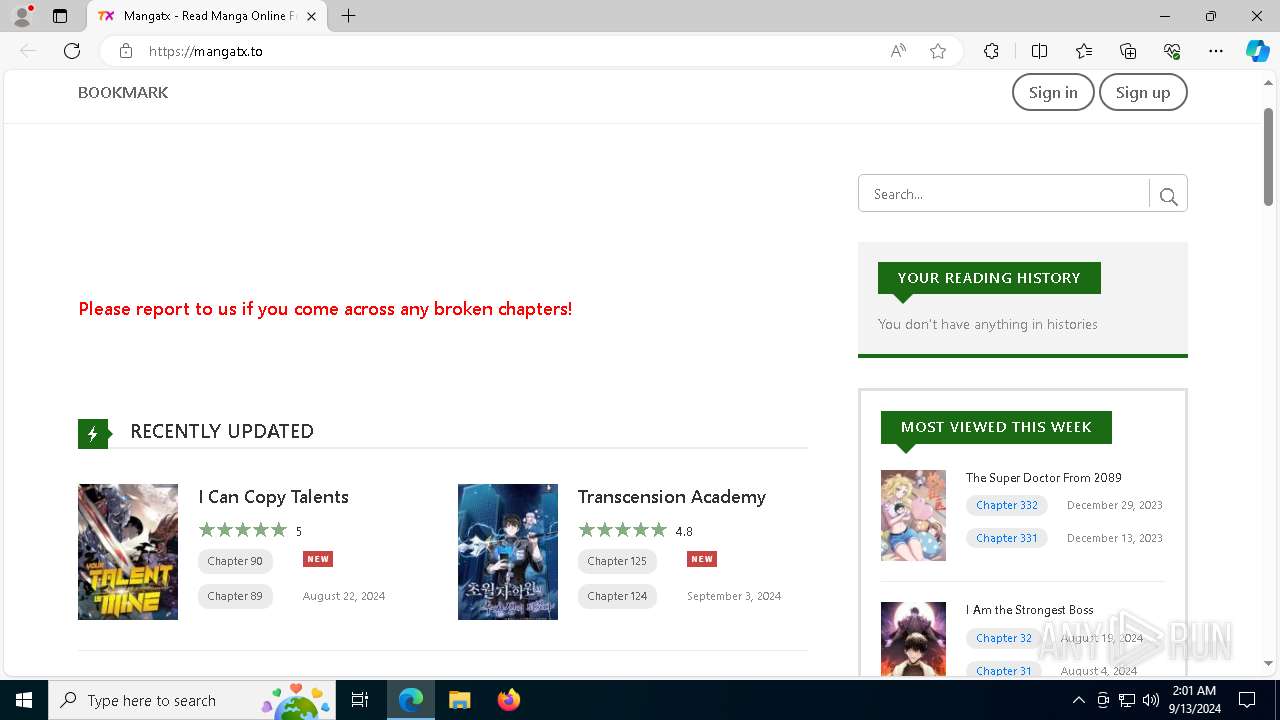Click the scrollbar down arrow

coord(1268,663)
